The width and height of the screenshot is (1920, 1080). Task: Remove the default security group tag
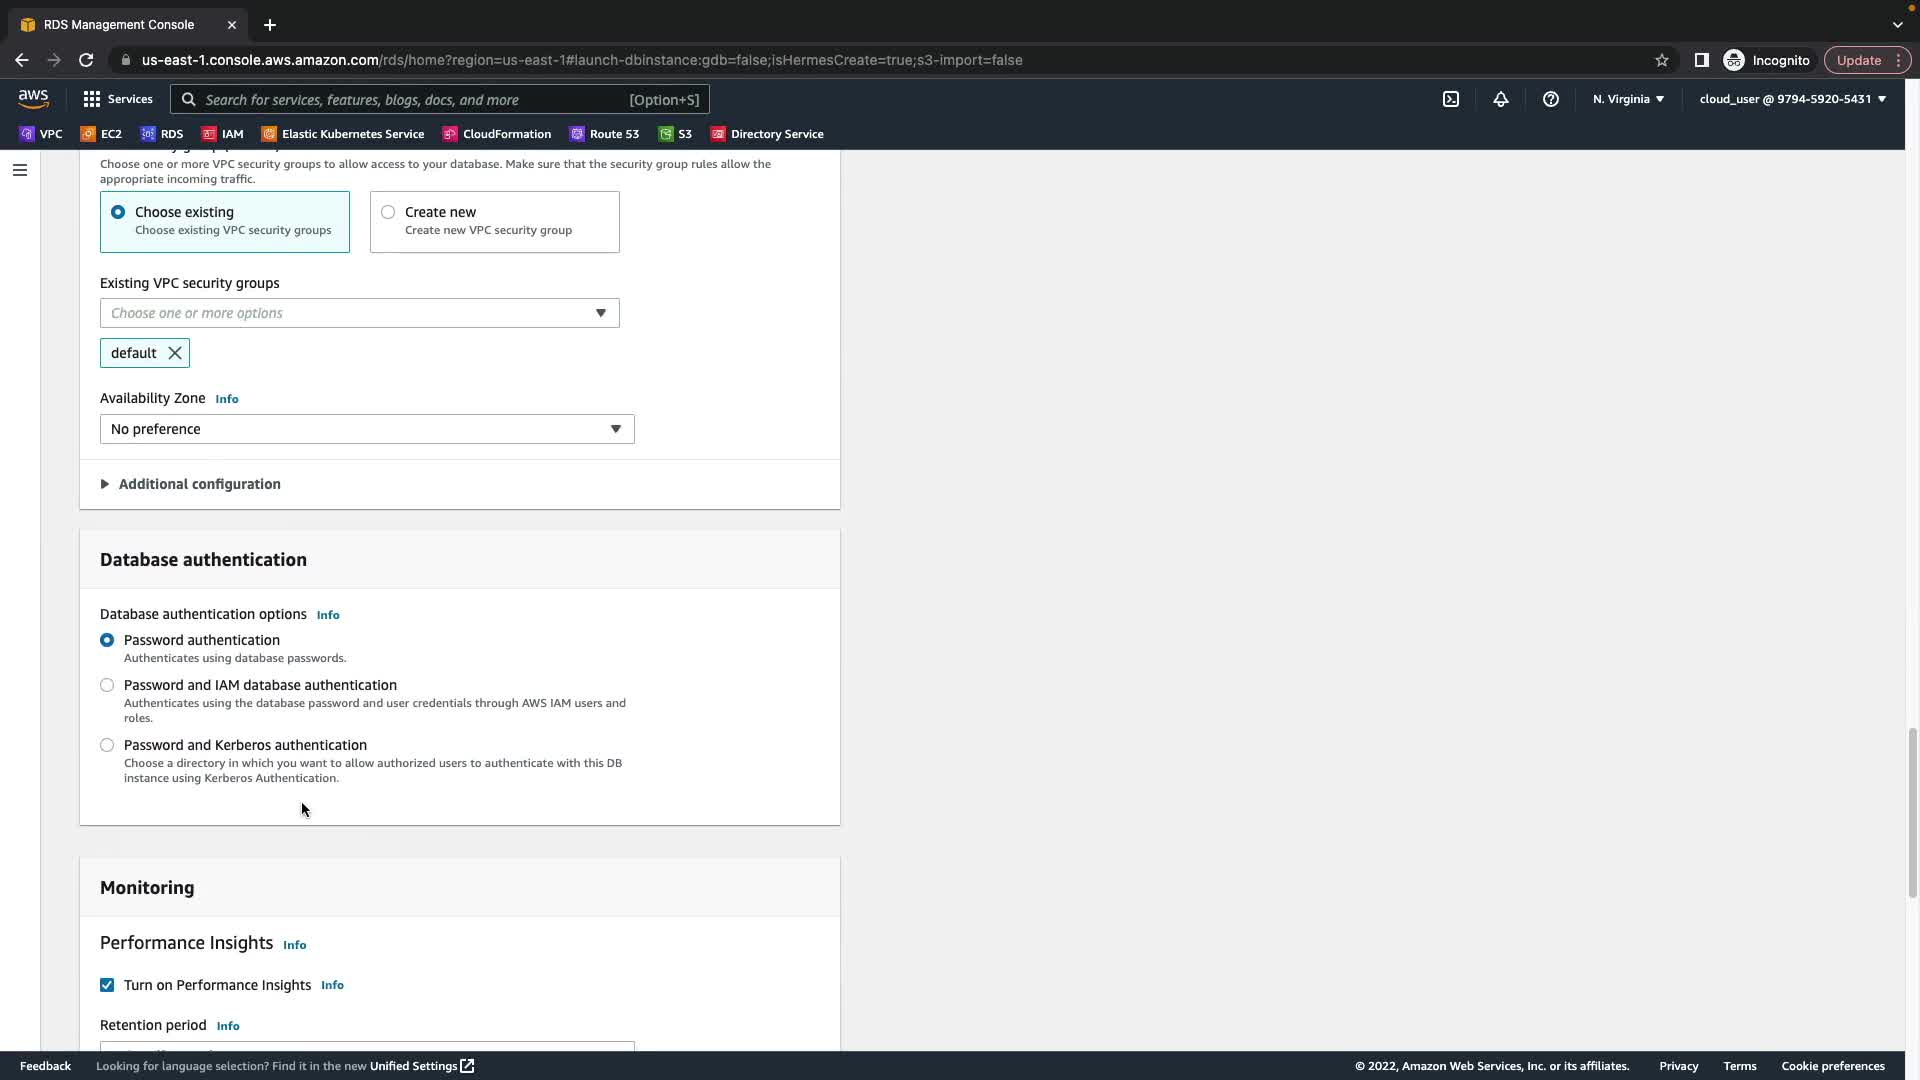175,353
